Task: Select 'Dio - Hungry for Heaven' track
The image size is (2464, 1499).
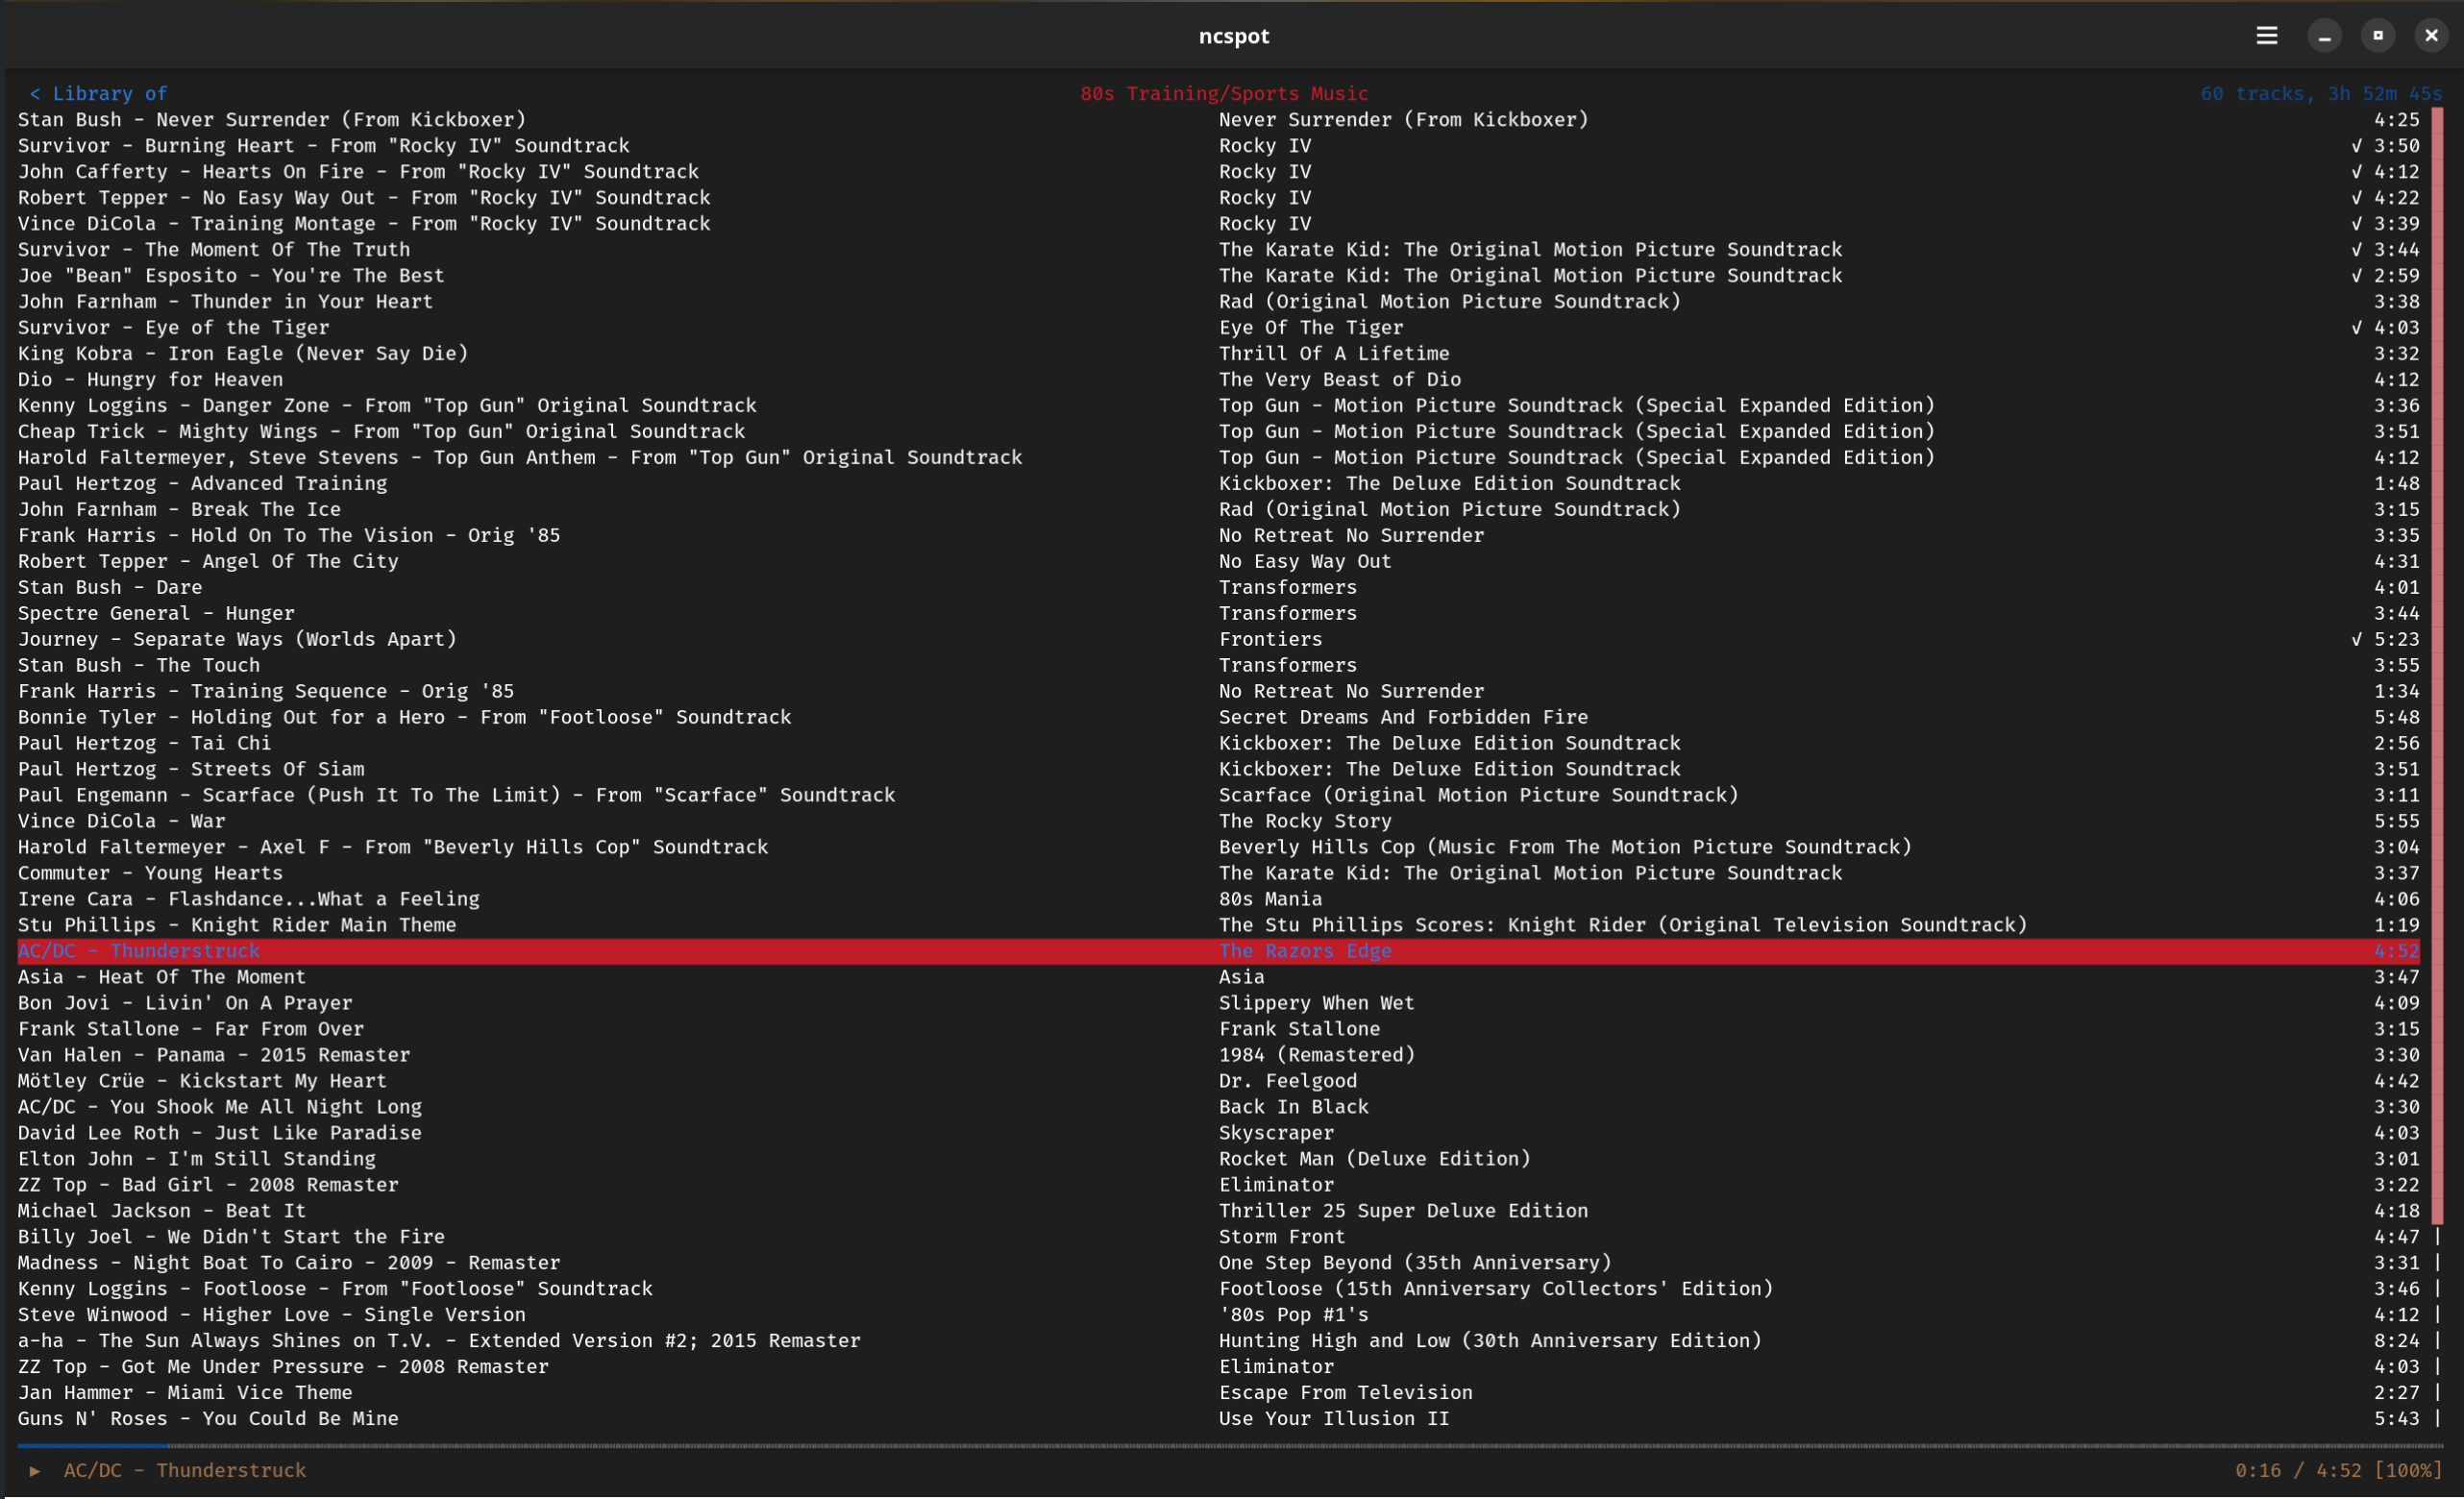Action: (x=1219, y=380)
